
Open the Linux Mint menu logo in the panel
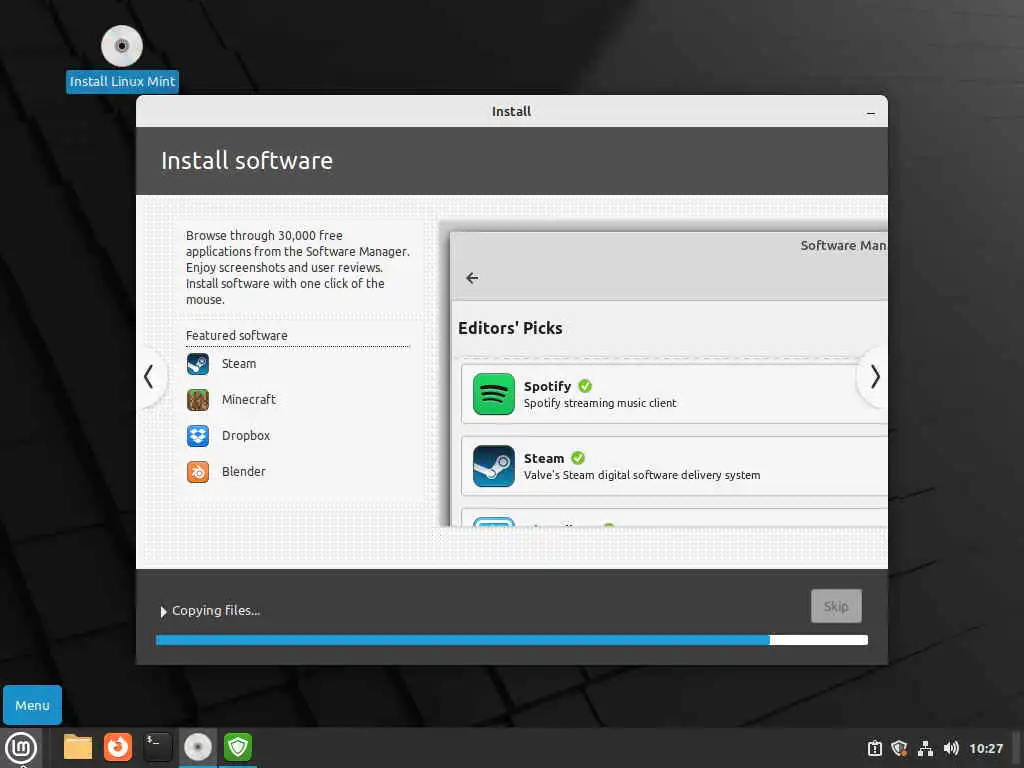[21, 747]
